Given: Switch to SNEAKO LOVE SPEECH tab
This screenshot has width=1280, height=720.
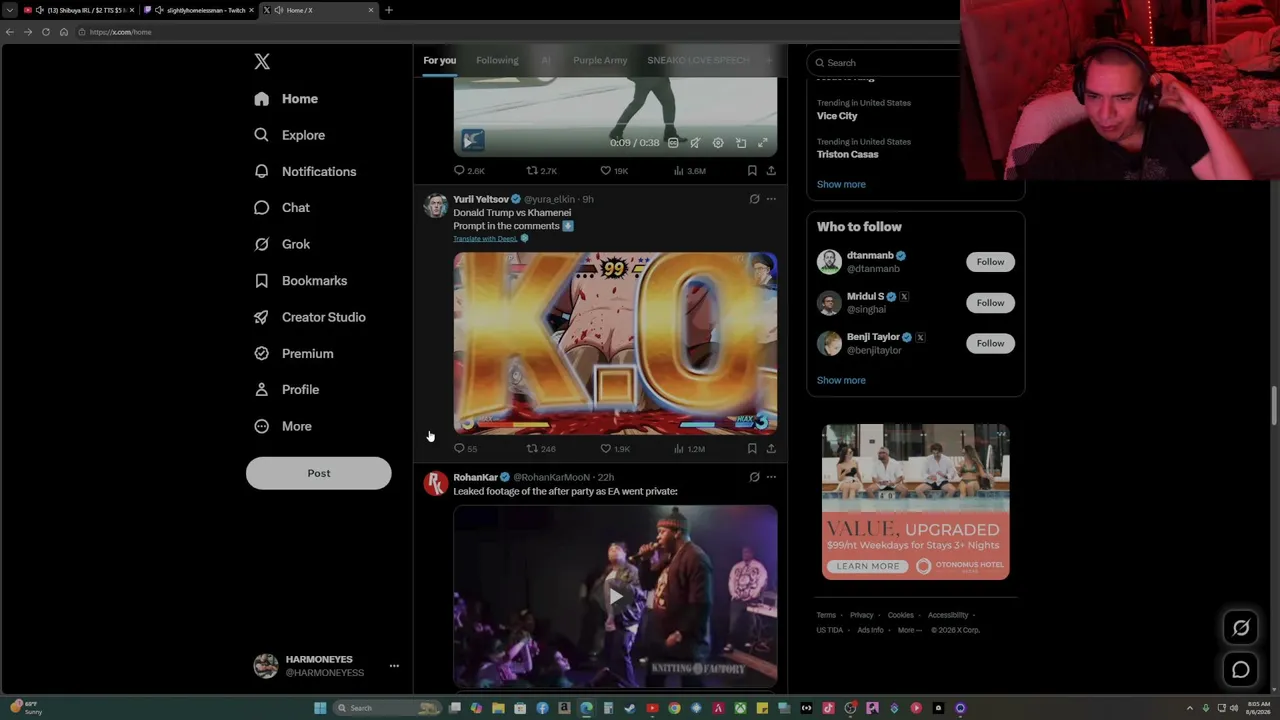Looking at the screenshot, I should [698, 60].
